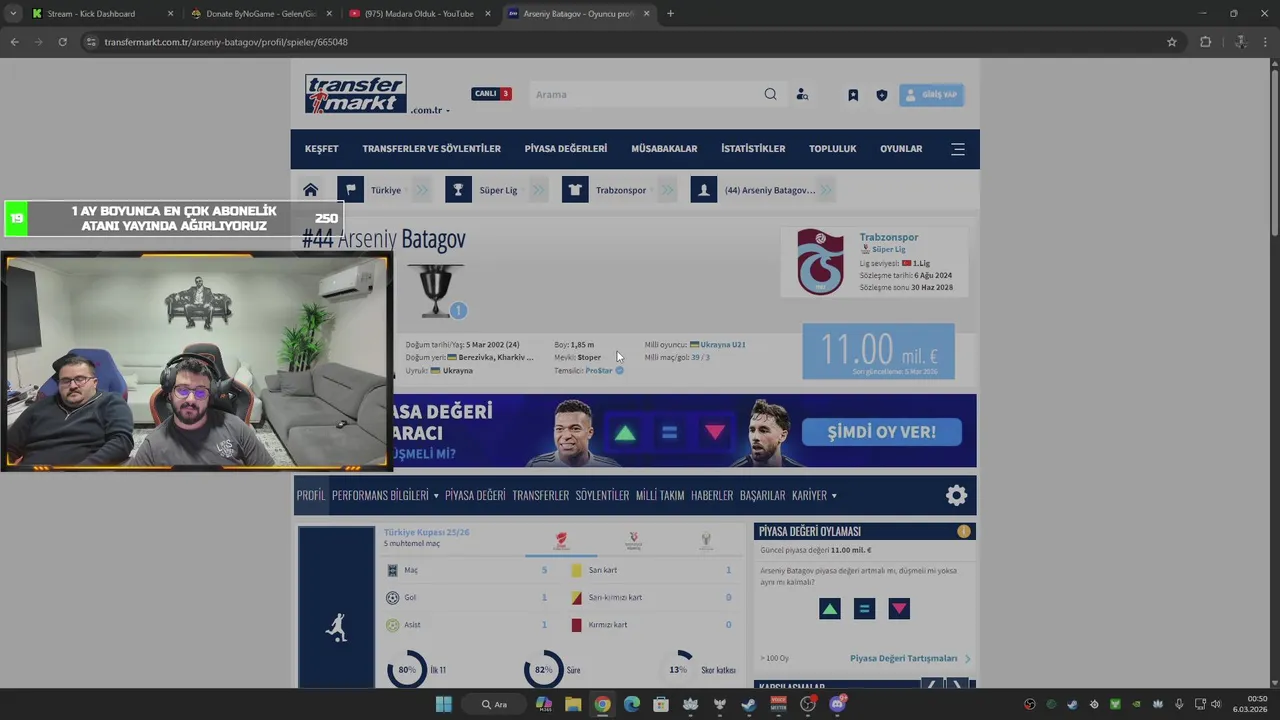Open TRANSFERLER VE SÖYLENTİLER menu
Screen dimensions: 1280x720
pyautogui.click(x=431, y=149)
